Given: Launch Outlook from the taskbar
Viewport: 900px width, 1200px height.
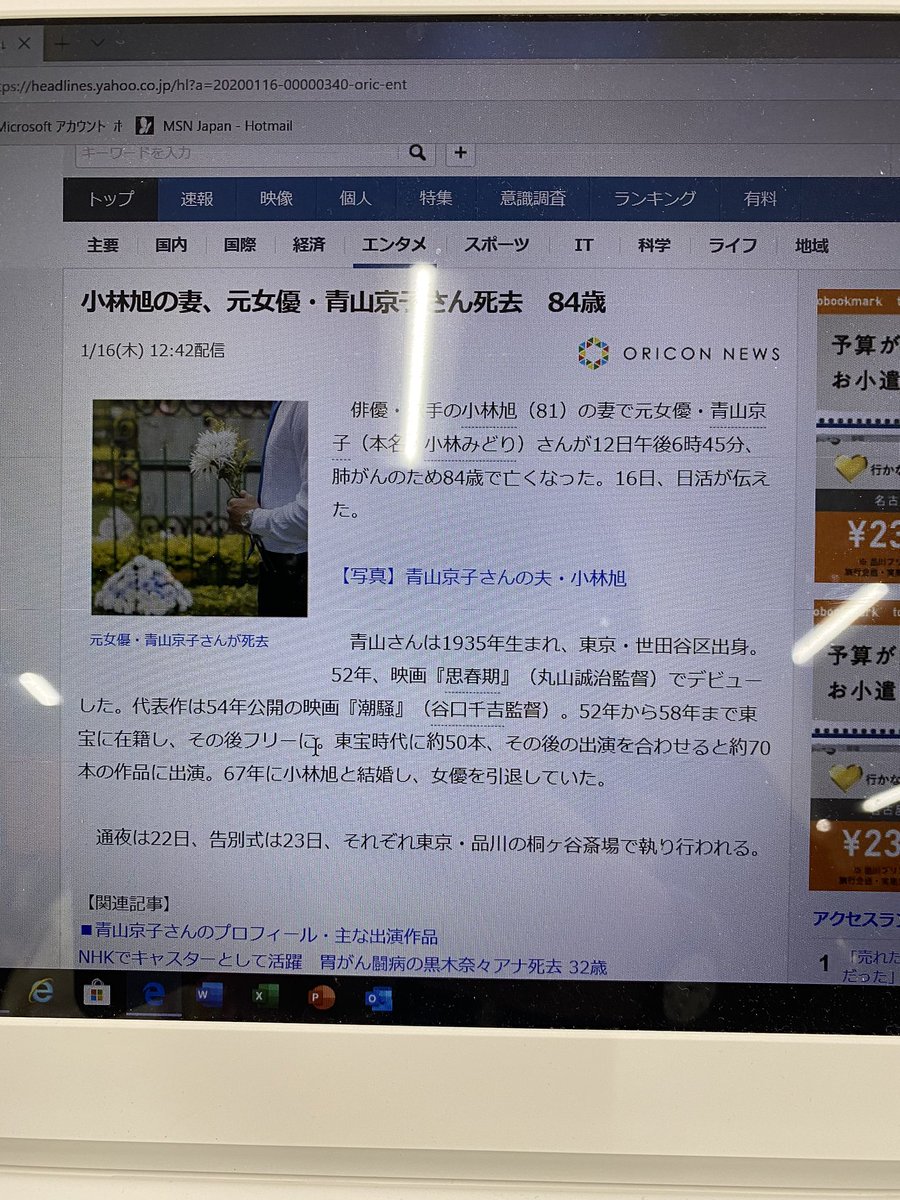Looking at the screenshot, I should point(379,999).
